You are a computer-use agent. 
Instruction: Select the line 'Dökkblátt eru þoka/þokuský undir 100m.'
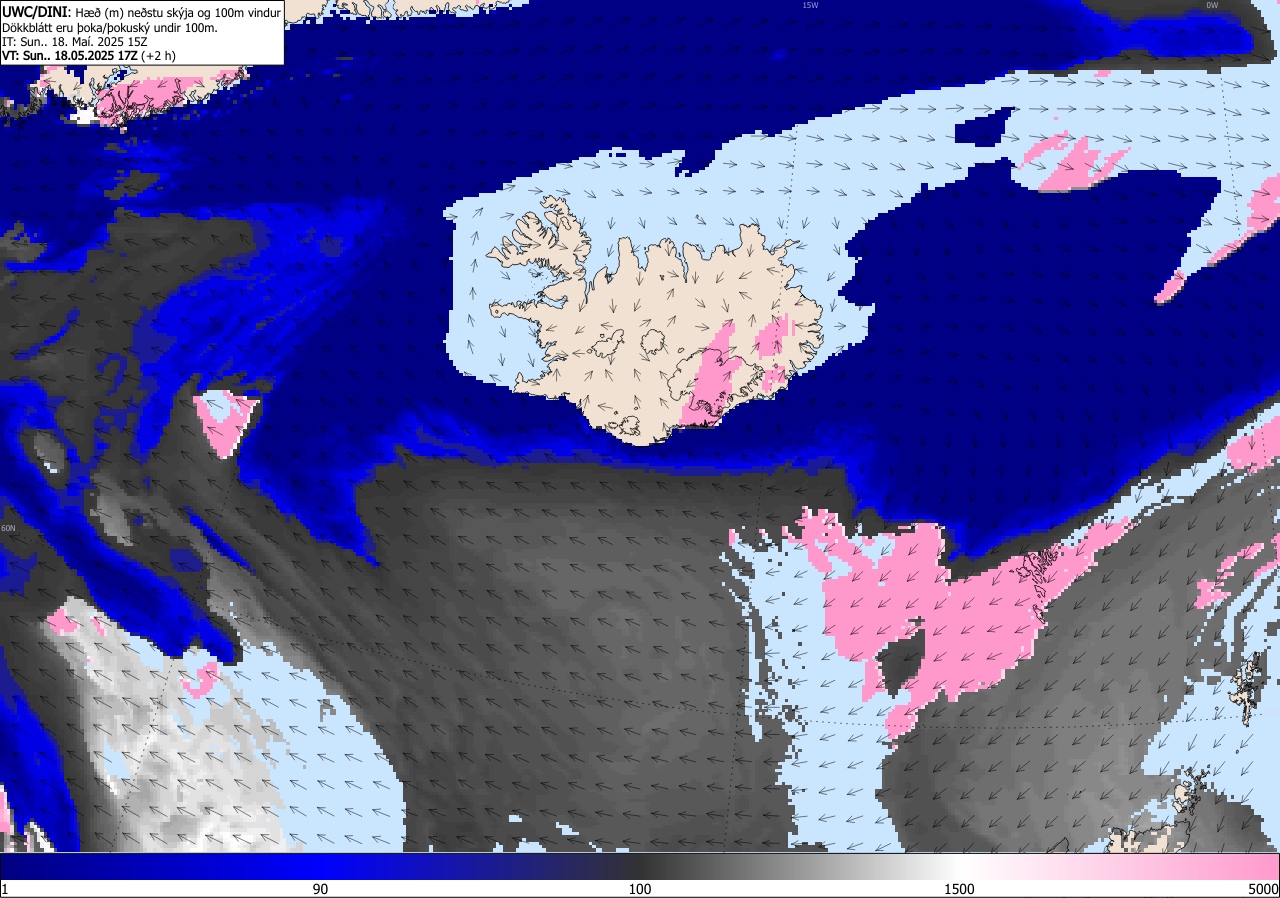pyautogui.click(x=110, y=27)
